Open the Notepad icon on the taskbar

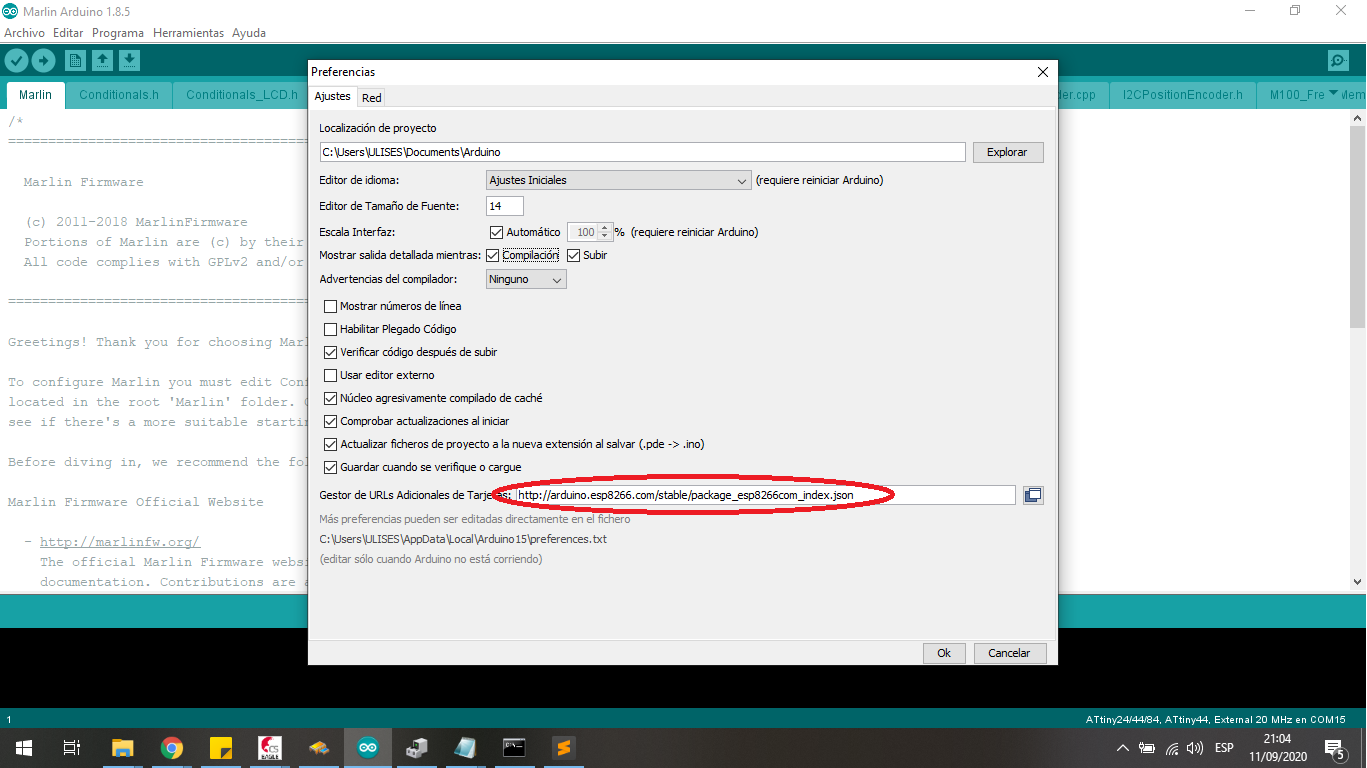click(466, 748)
